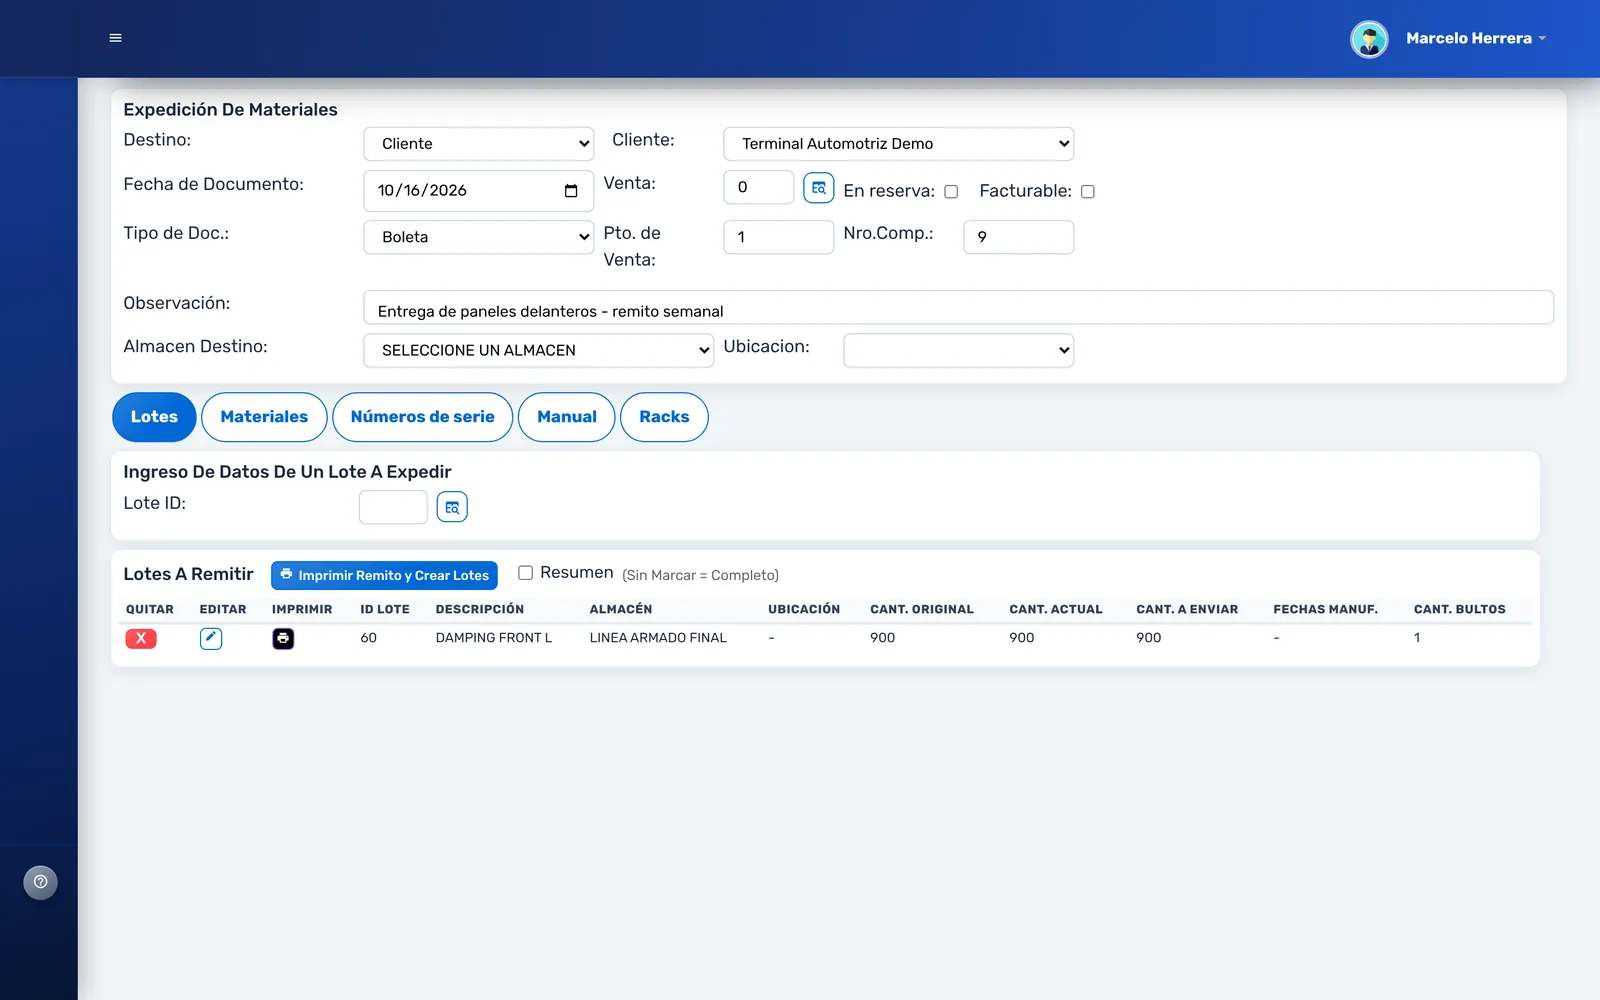
Task: Check the Resumen checkbox
Action: 525,573
